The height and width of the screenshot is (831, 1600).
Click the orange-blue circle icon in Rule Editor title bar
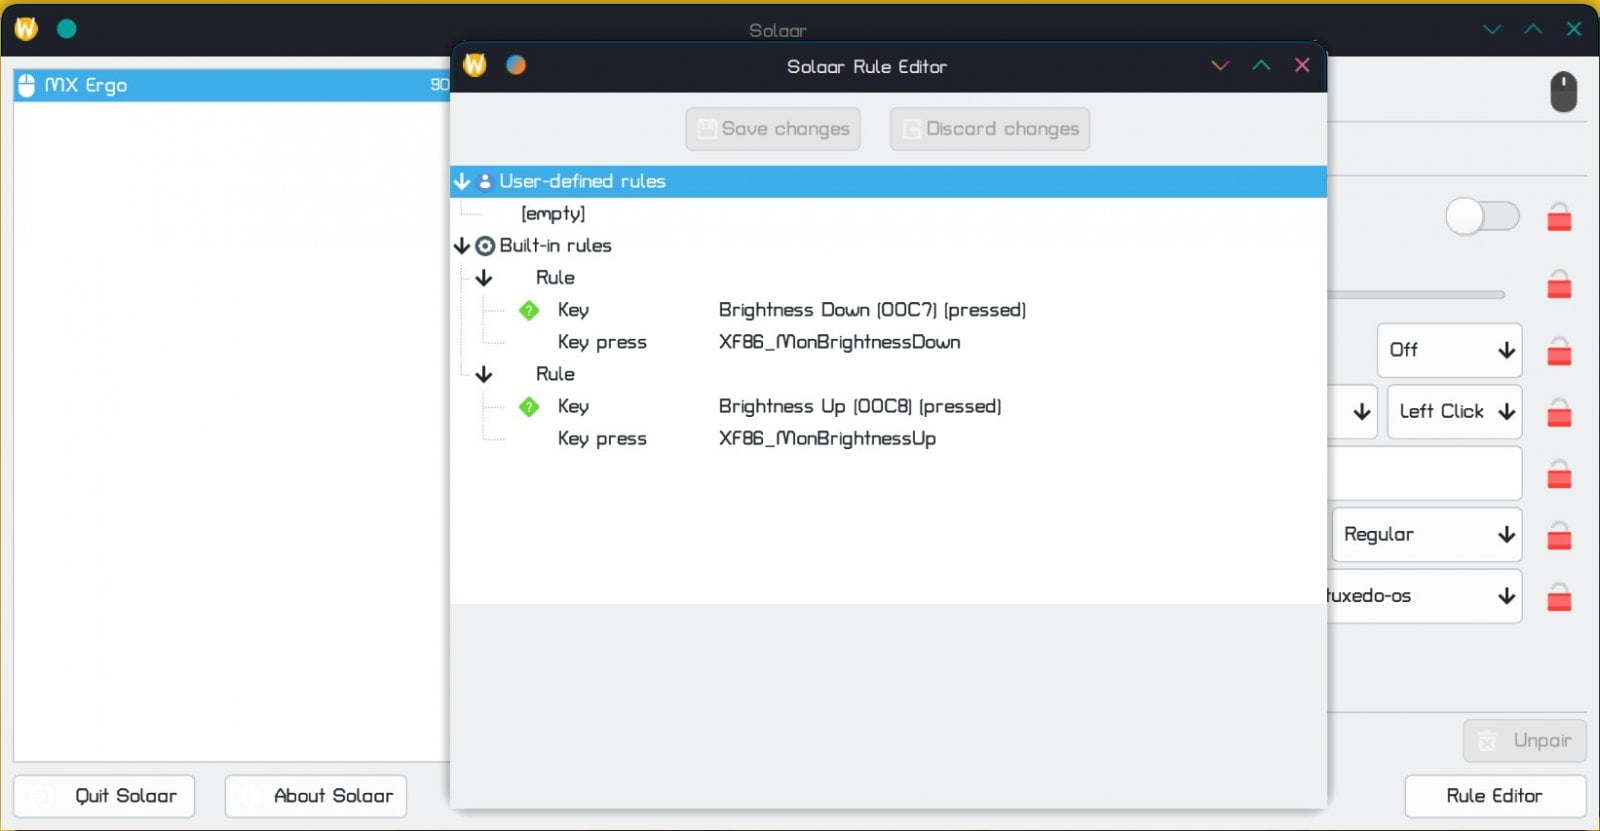click(516, 65)
